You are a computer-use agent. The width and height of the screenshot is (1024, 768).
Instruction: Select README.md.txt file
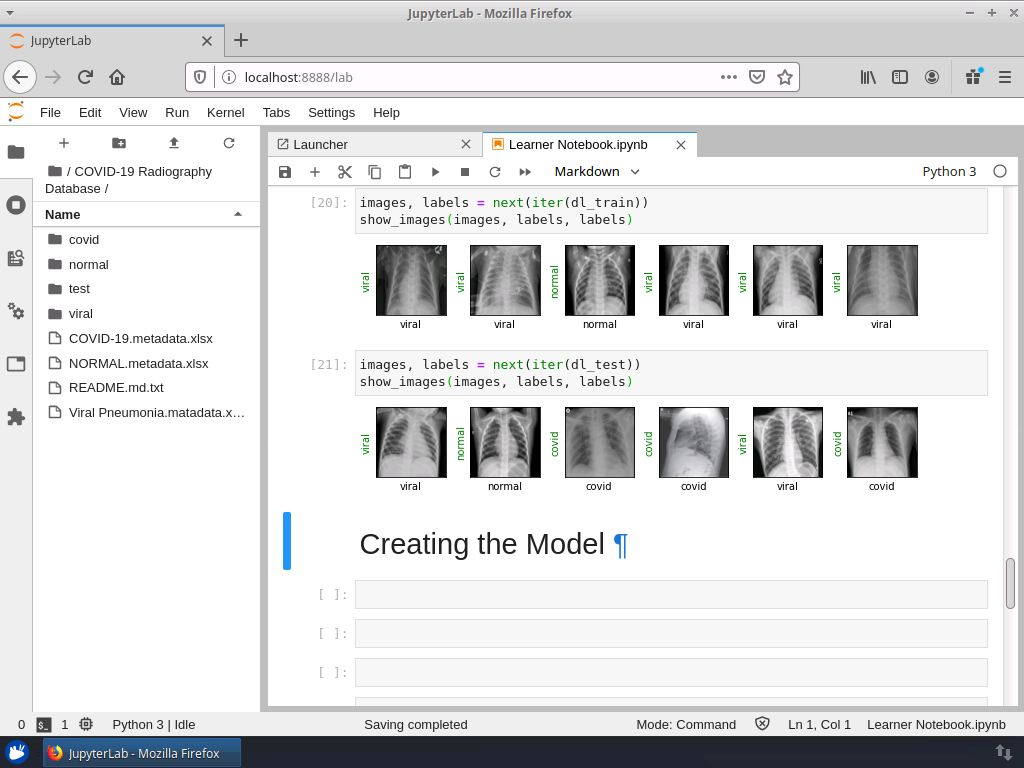(146, 387)
